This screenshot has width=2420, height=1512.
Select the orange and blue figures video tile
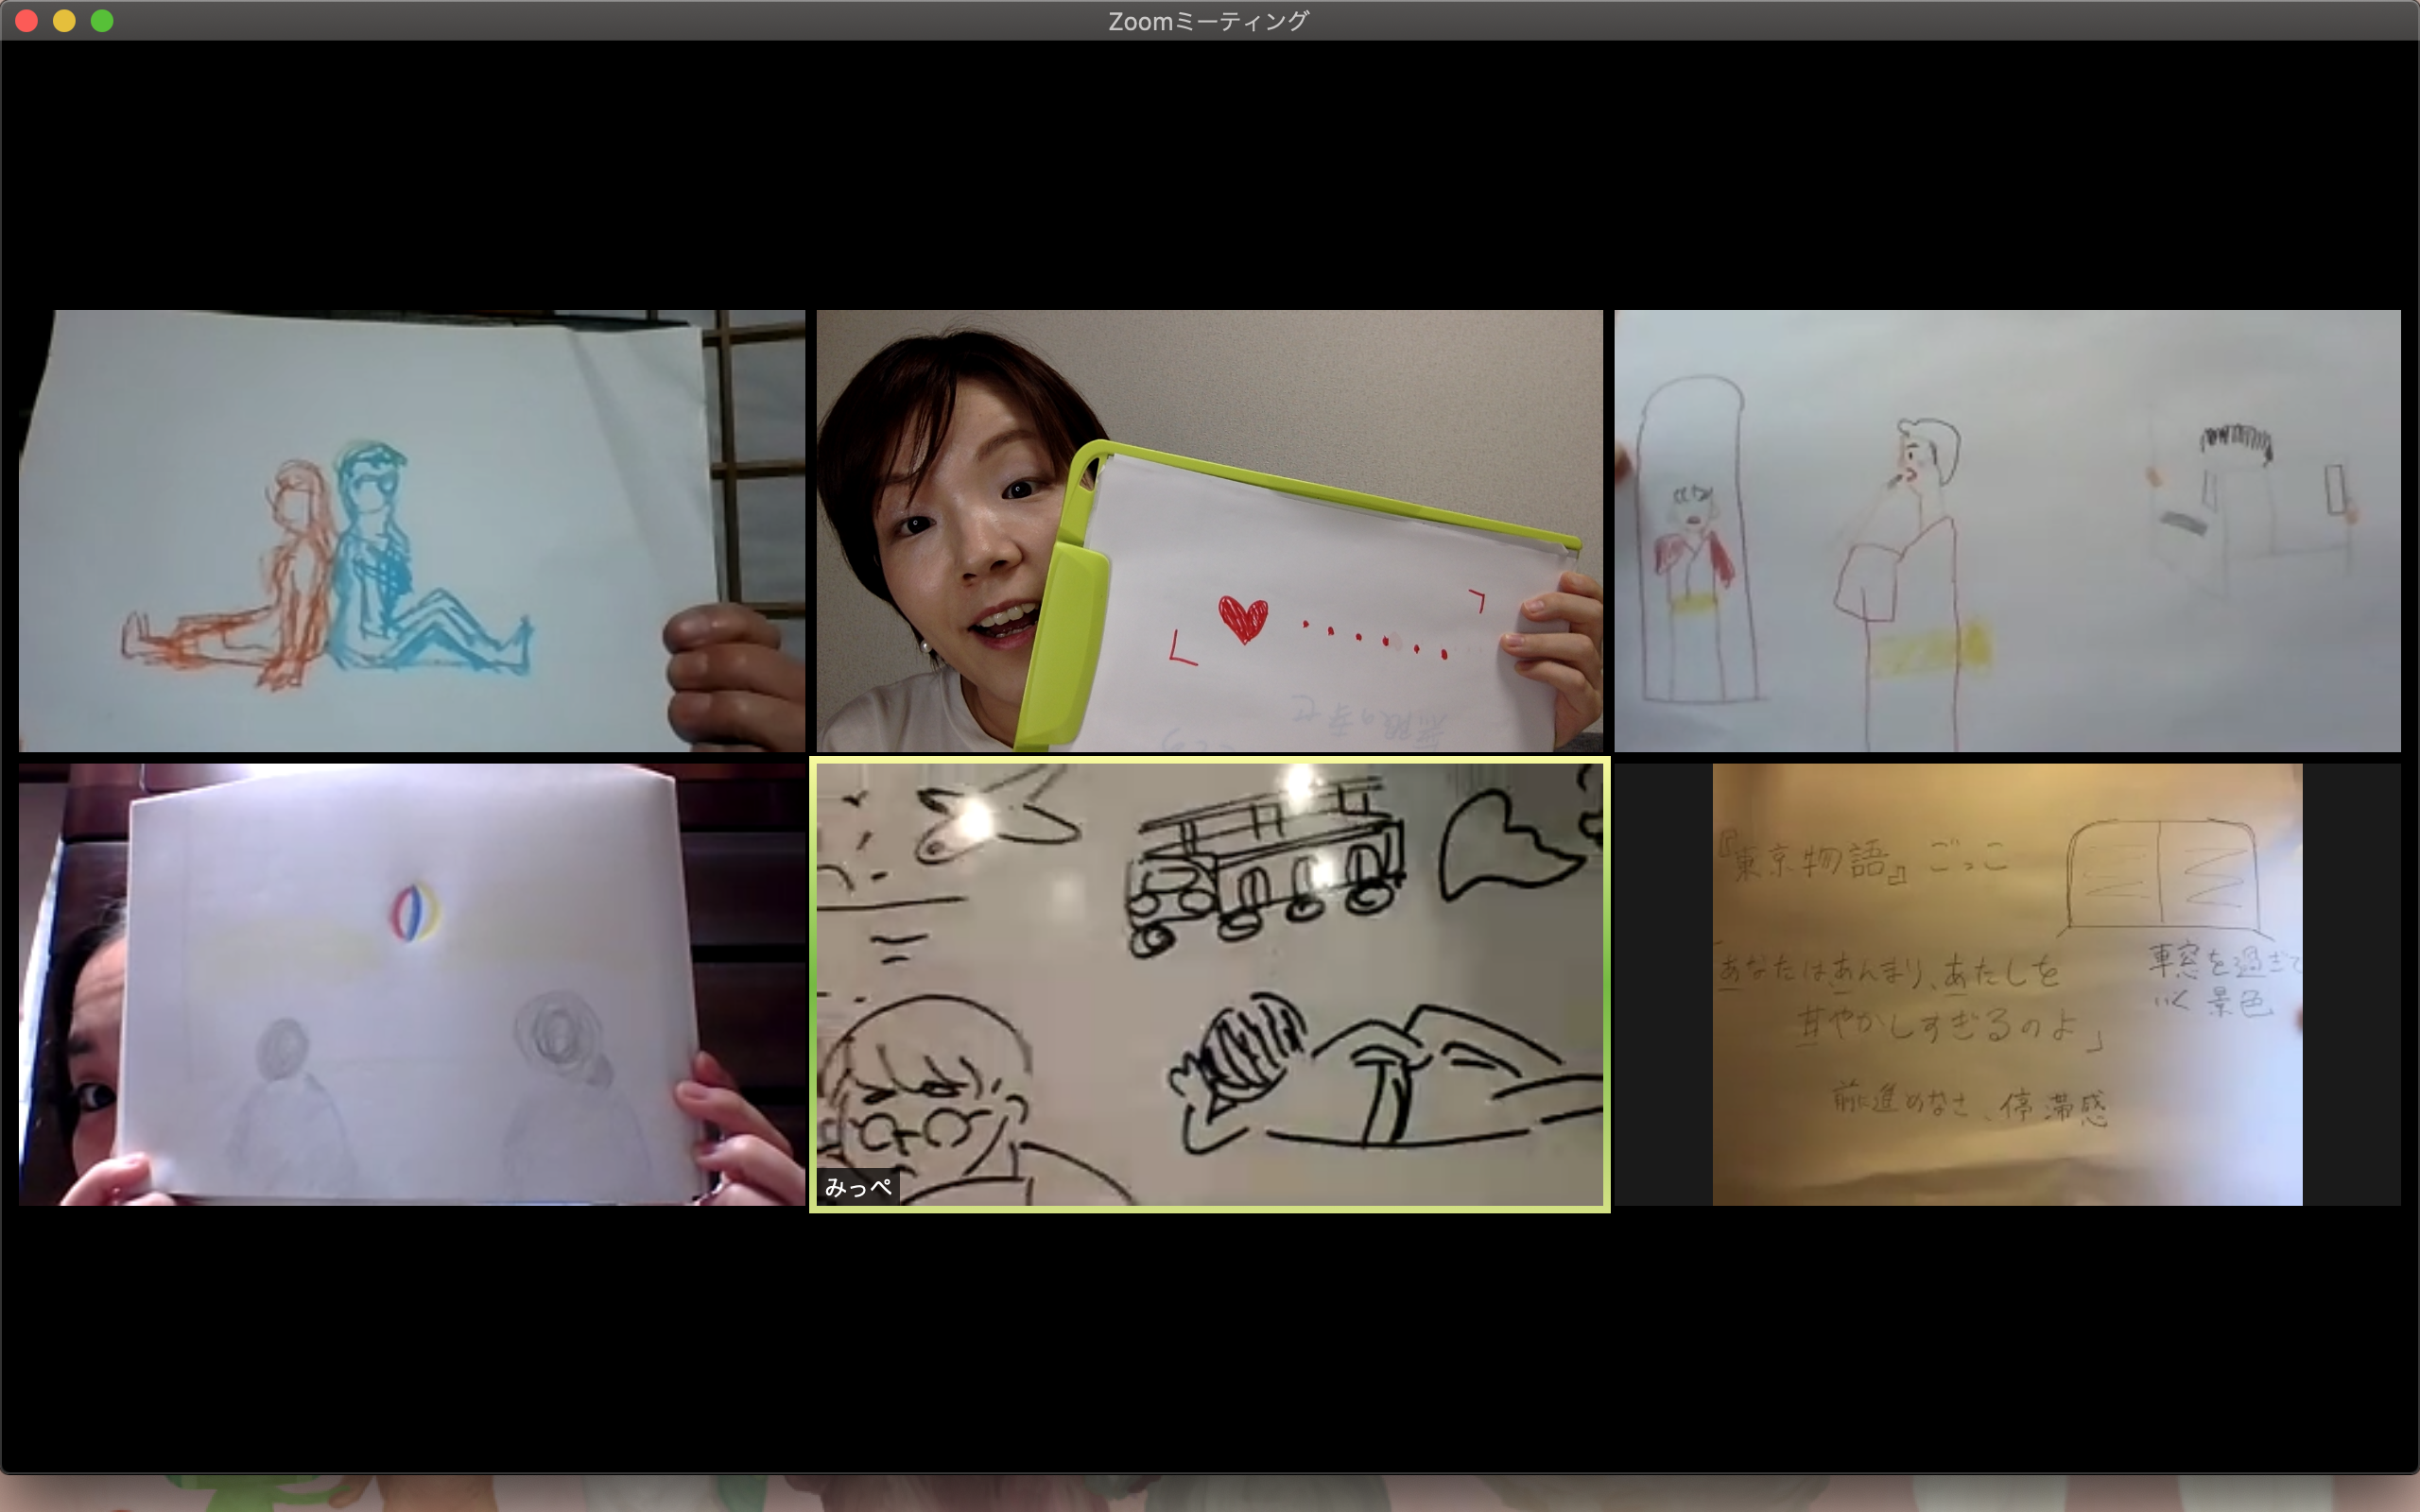pos(411,530)
